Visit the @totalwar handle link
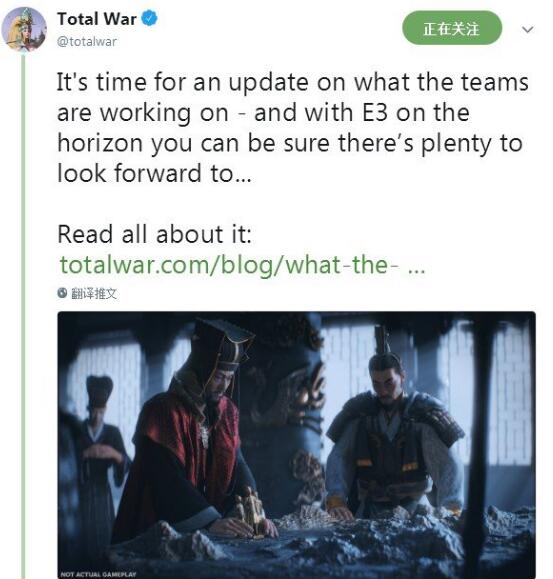 pos(87,41)
